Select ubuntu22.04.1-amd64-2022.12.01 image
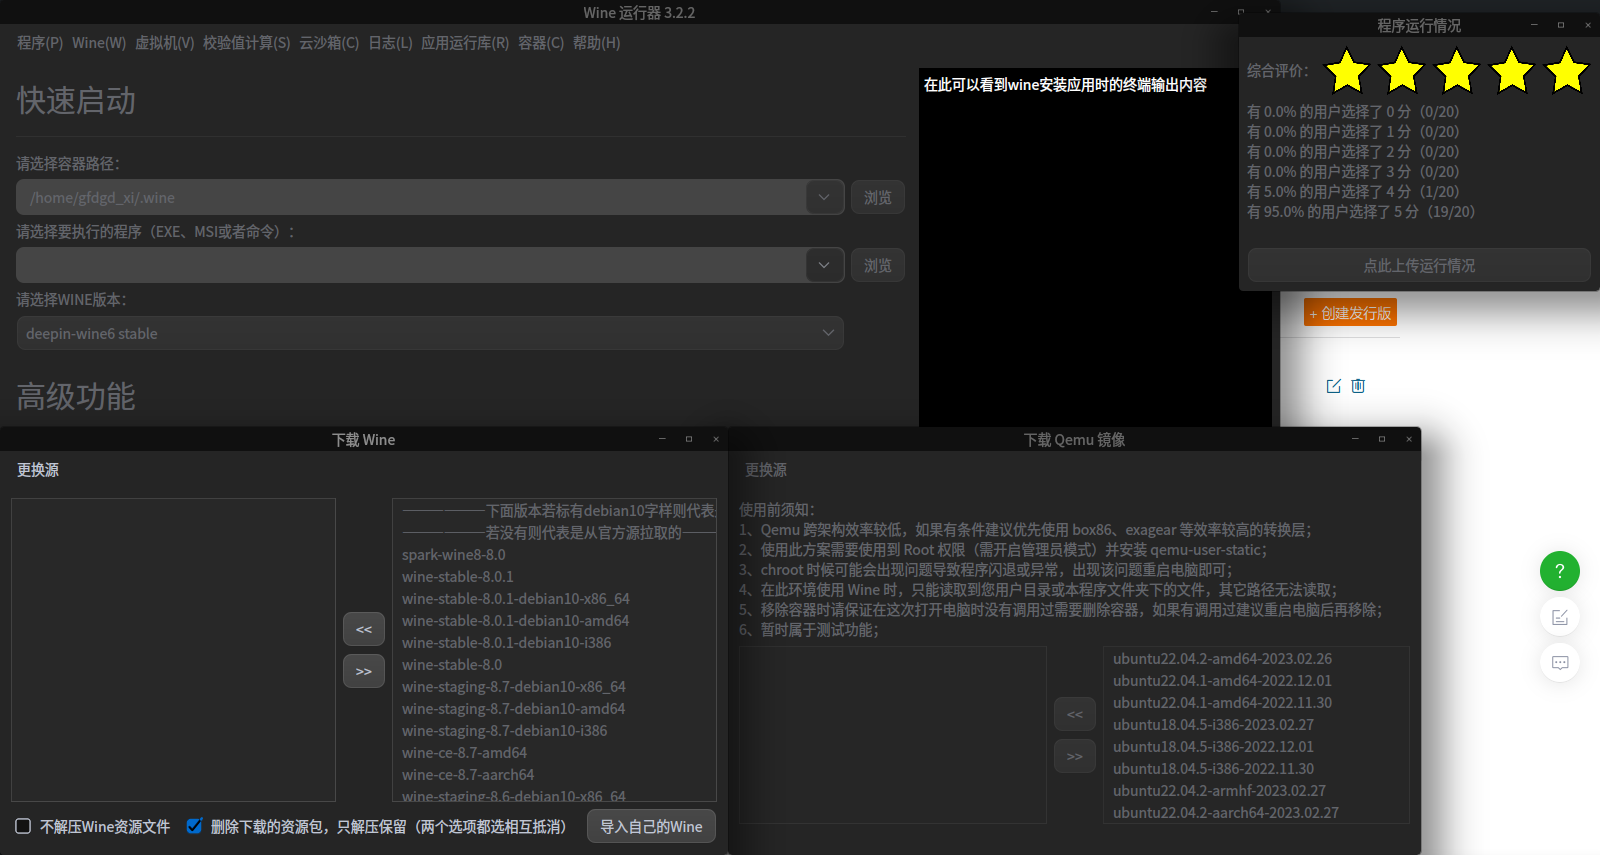The image size is (1600, 855). pos(1222,681)
